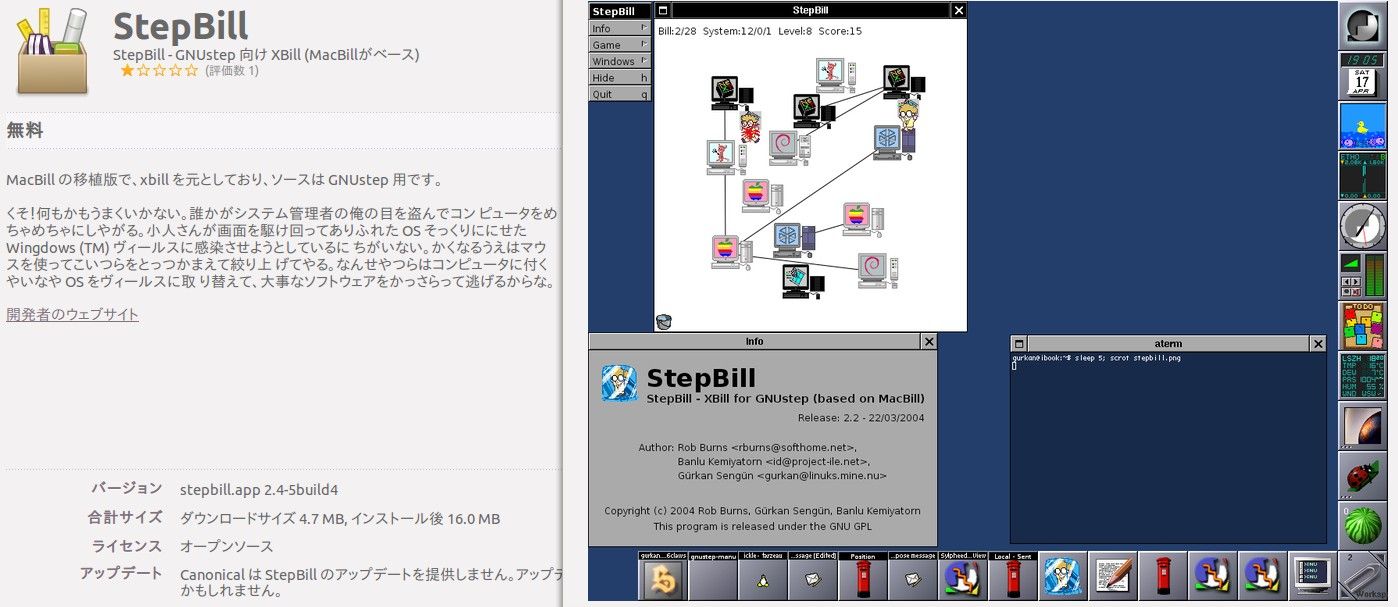Close the StepBill game window
Viewport: 1398px width, 607px height.
pyautogui.click(x=959, y=10)
